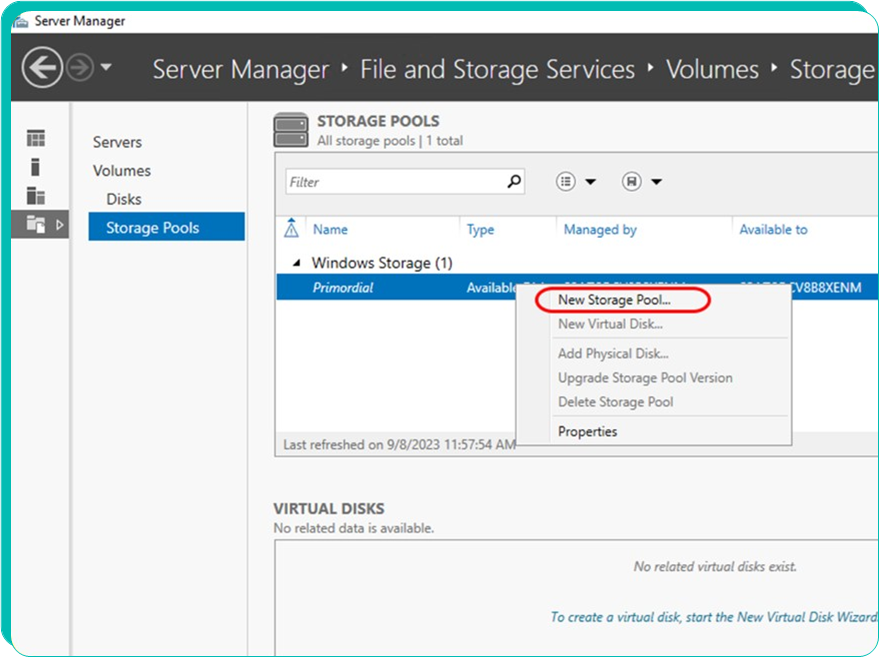
Task: Open the save query dropdown arrow
Action: click(656, 182)
